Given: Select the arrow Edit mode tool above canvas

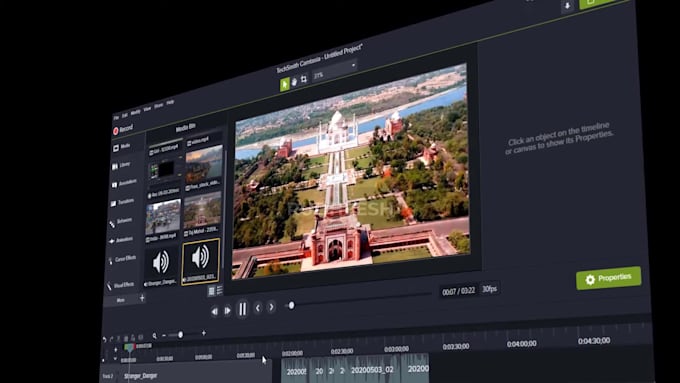Looking at the screenshot, I should [x=284, y=84].
